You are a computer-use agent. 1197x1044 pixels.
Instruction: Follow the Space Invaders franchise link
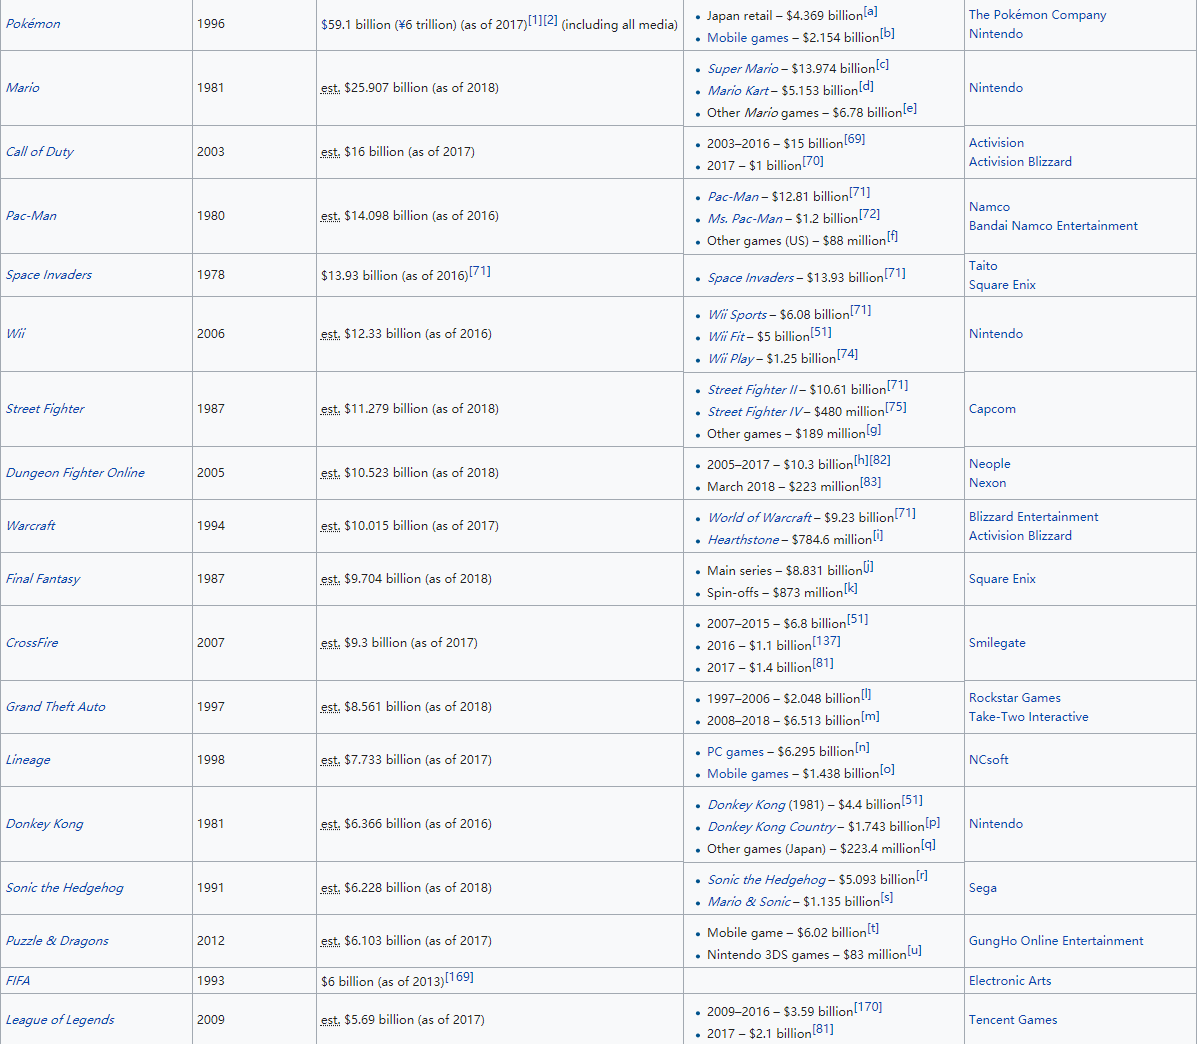pyautogui.click(x=49, y=275)
